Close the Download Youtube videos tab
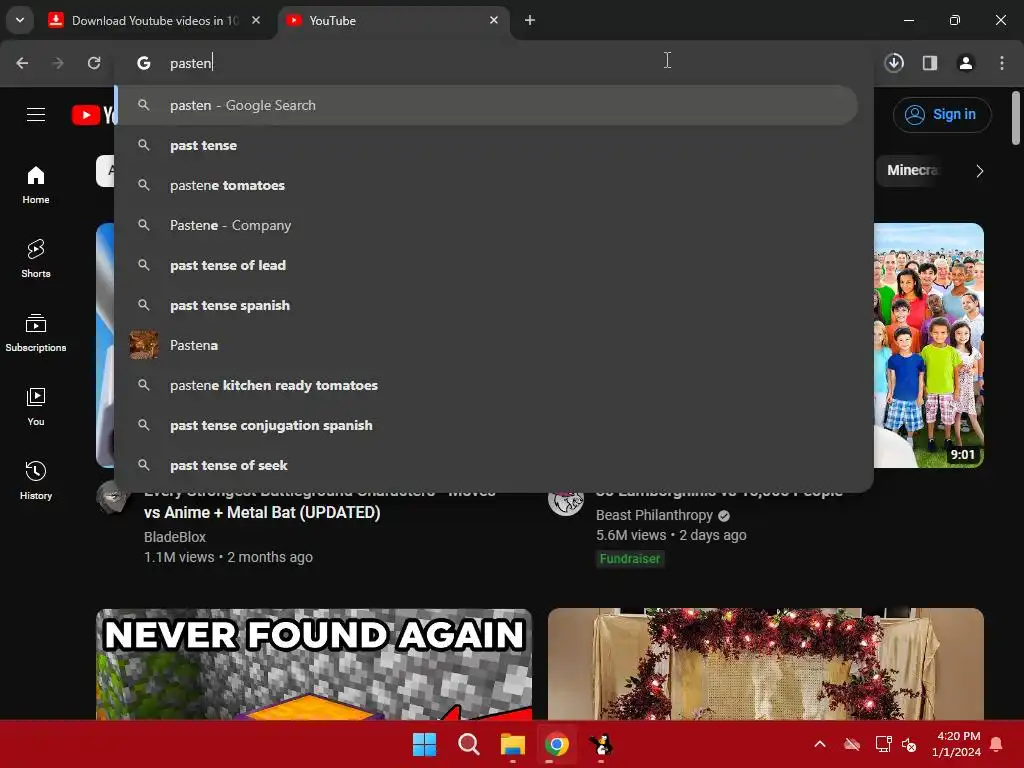The image size is (1024, 768). [x=256, y=20]
